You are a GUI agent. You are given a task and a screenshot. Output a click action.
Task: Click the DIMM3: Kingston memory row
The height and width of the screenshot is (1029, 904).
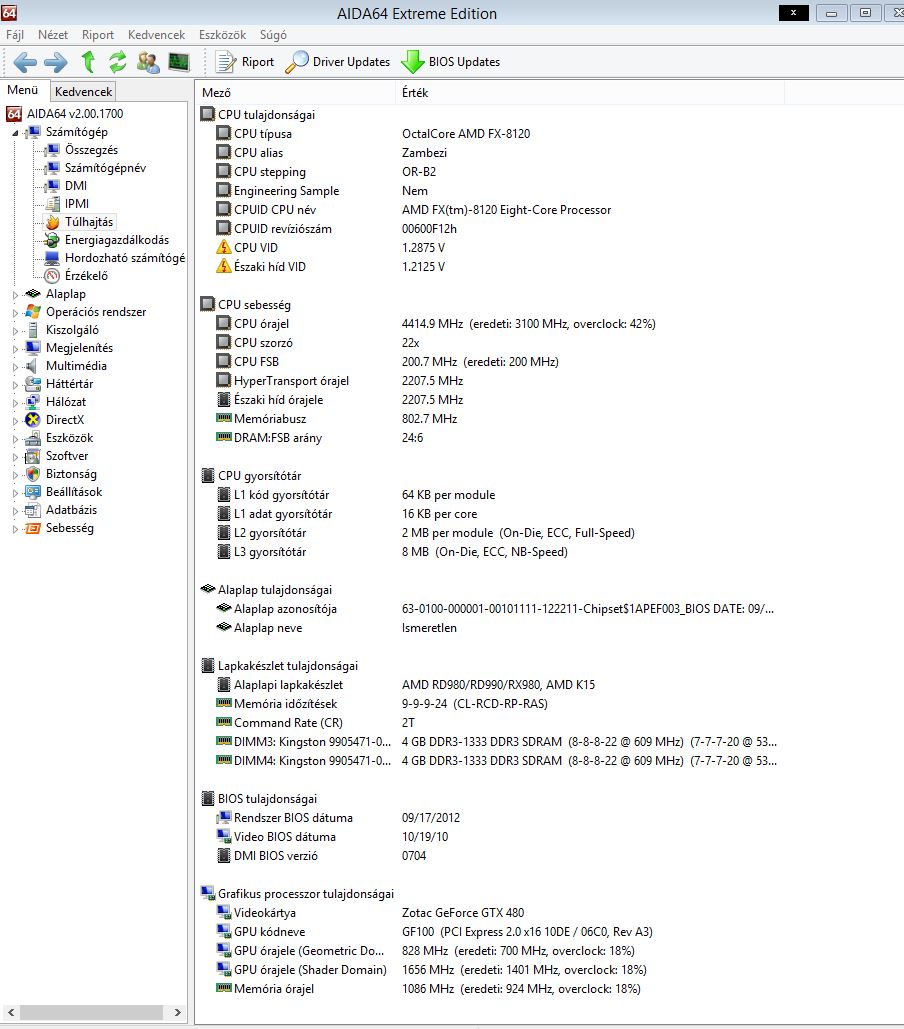pos(496,742)
